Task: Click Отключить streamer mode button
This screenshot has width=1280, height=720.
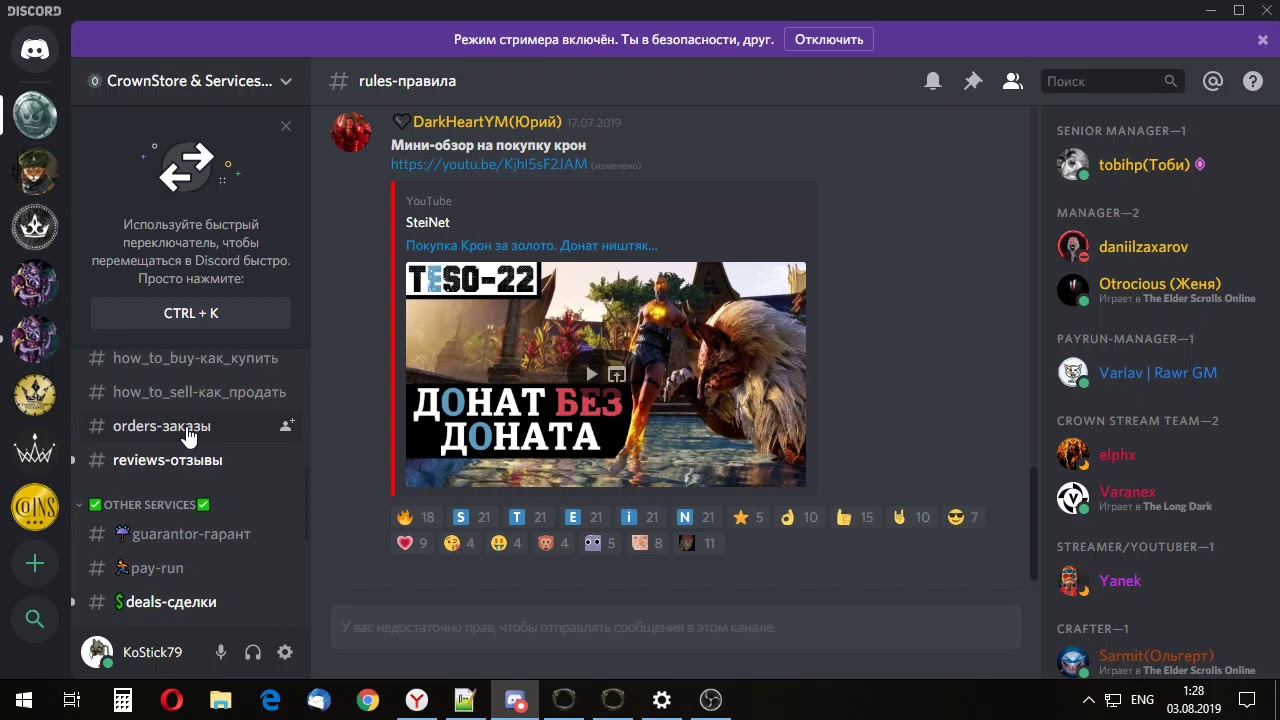Action: pos(829,40)
